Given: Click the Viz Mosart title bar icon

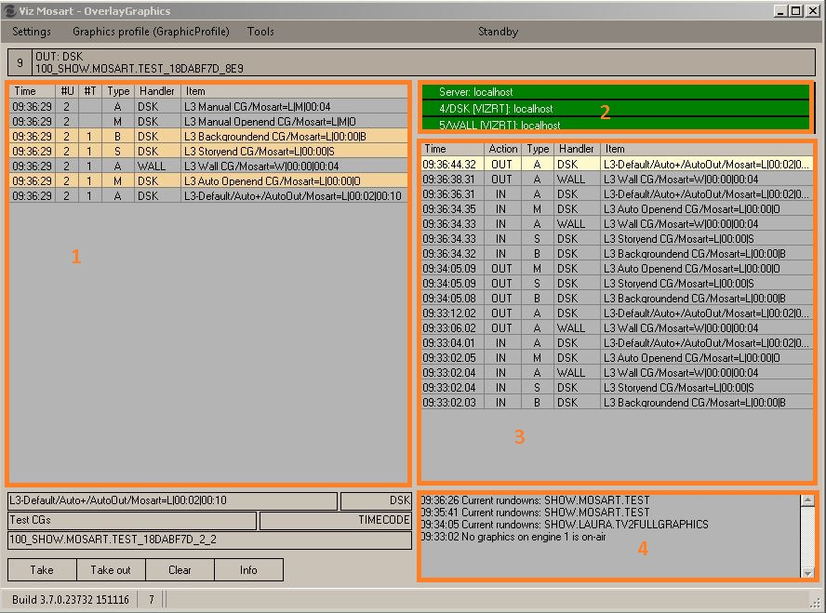Looking at the screenshot, I should 9,10.
